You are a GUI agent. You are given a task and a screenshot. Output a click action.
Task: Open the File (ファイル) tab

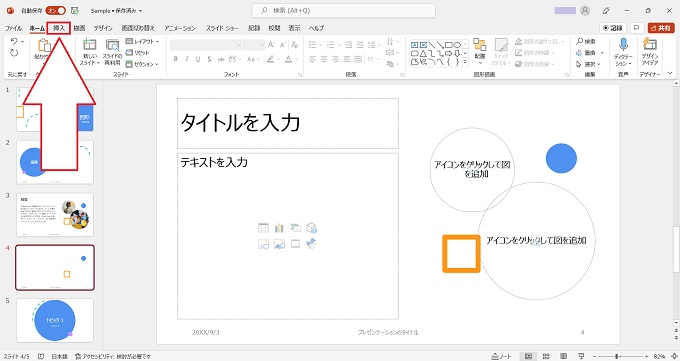(x=13, y=28)
